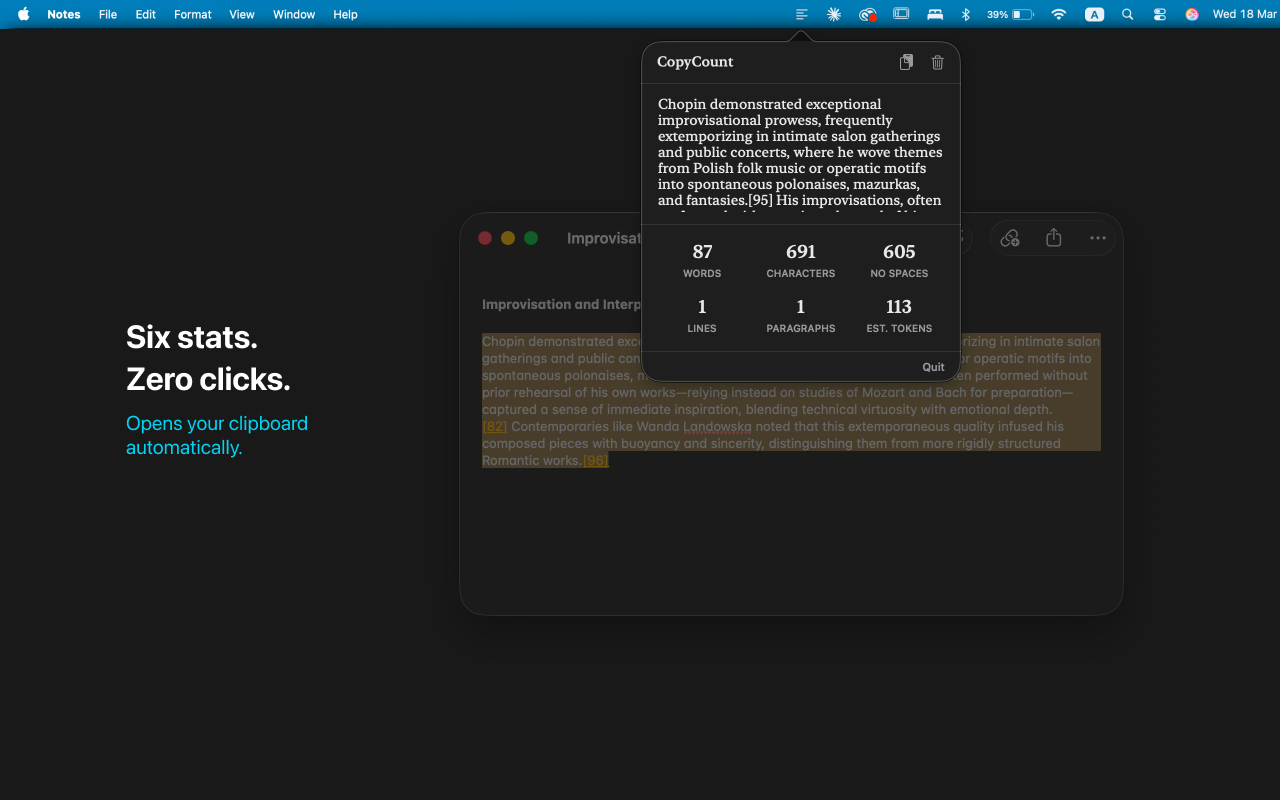Screen dimensions: 1280x800
Task: Click the battery 39% indicator
Action: [1010, 14]
